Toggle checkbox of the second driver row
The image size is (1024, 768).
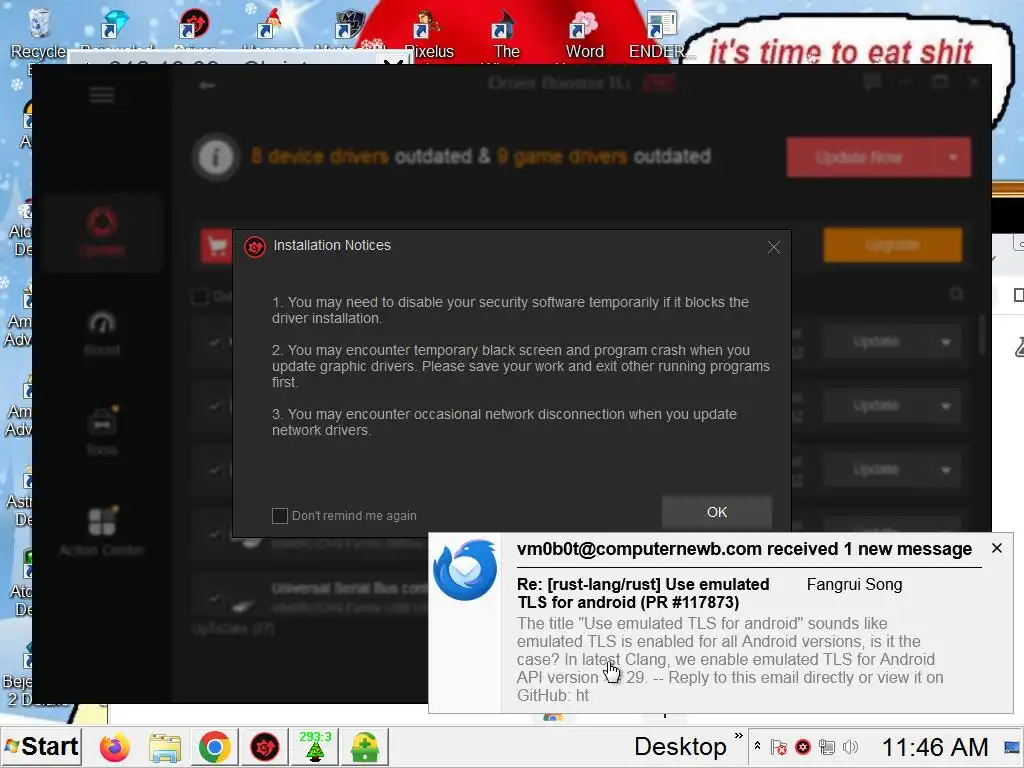tap(215, 406)
